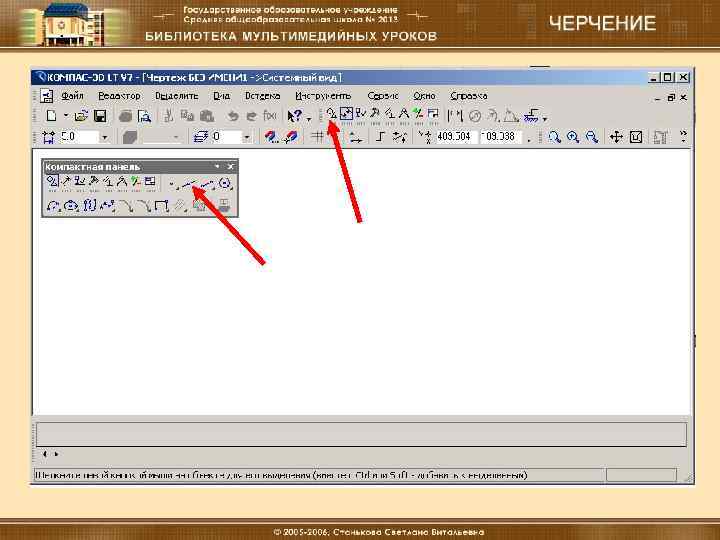Open the Сервис menu
The height and width of the screenshot is (540, 720).
383,96
